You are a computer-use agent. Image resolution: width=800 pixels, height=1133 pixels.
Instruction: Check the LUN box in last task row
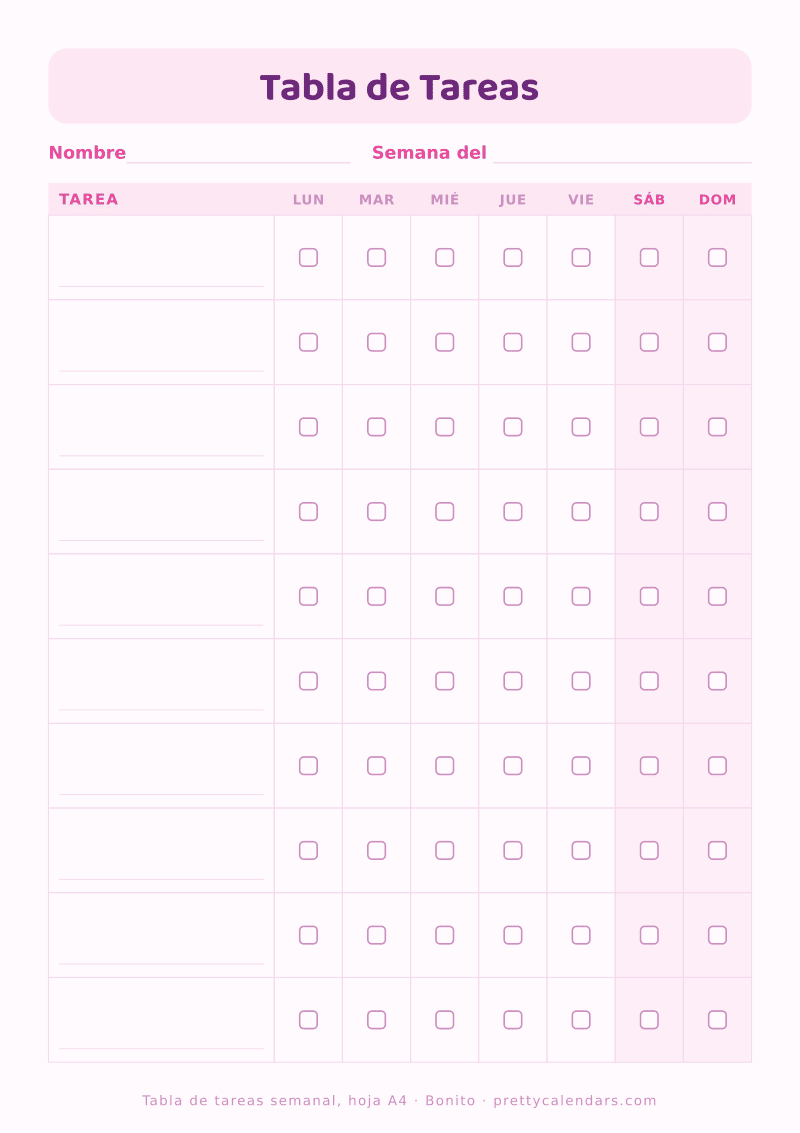(309, 1020)
